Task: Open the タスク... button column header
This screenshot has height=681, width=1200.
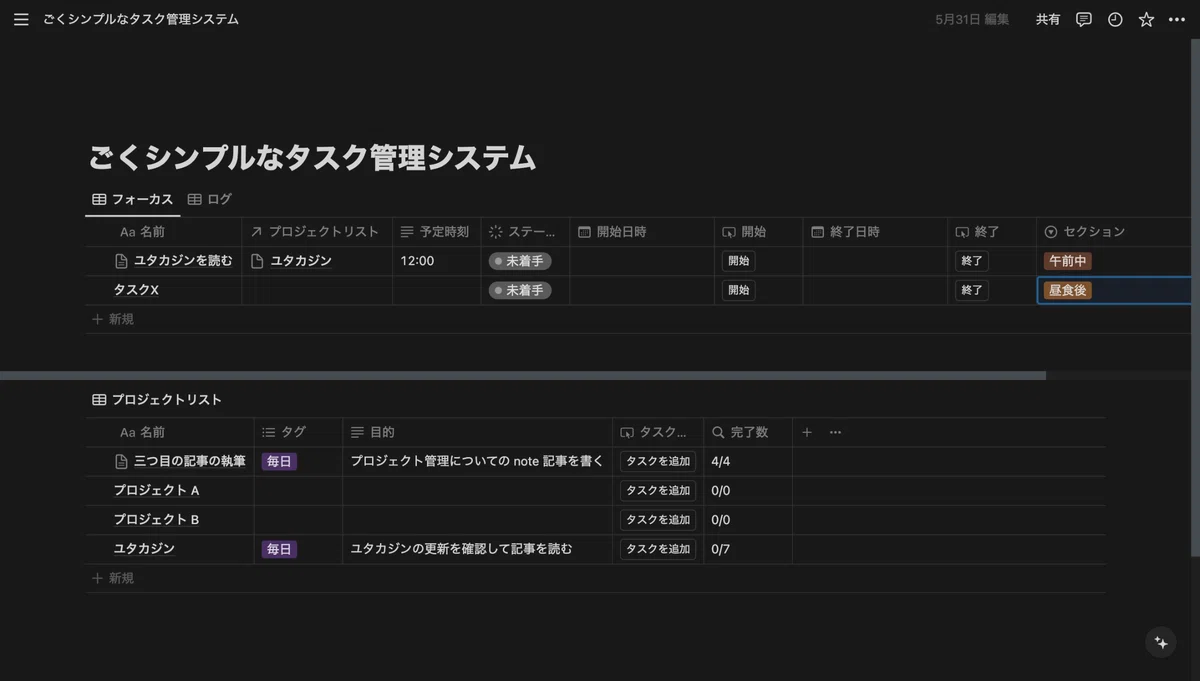Action: tap(658, 432)
